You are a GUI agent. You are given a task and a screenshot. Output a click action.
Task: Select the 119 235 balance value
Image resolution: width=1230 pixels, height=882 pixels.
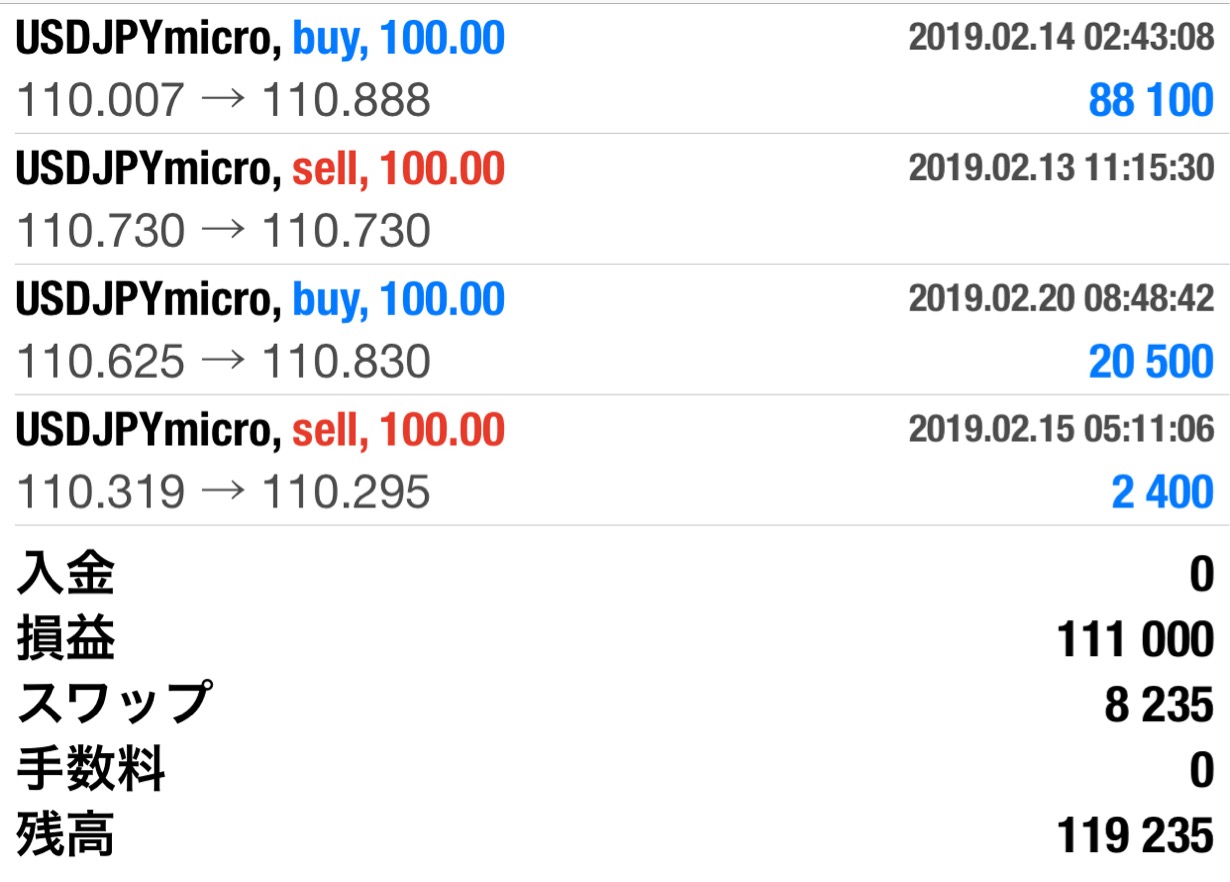coord(1135,836)
